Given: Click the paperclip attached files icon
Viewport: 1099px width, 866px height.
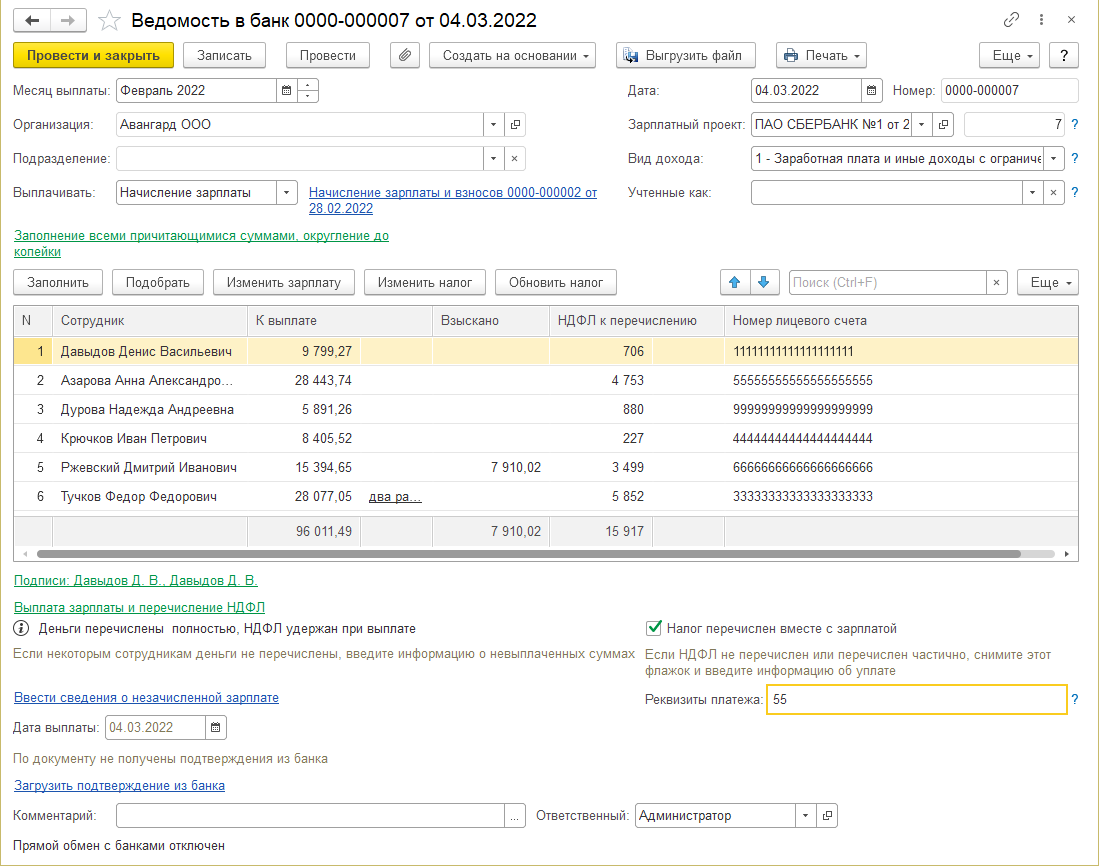Looking at the screenshot, I should (x=404, y=56).
